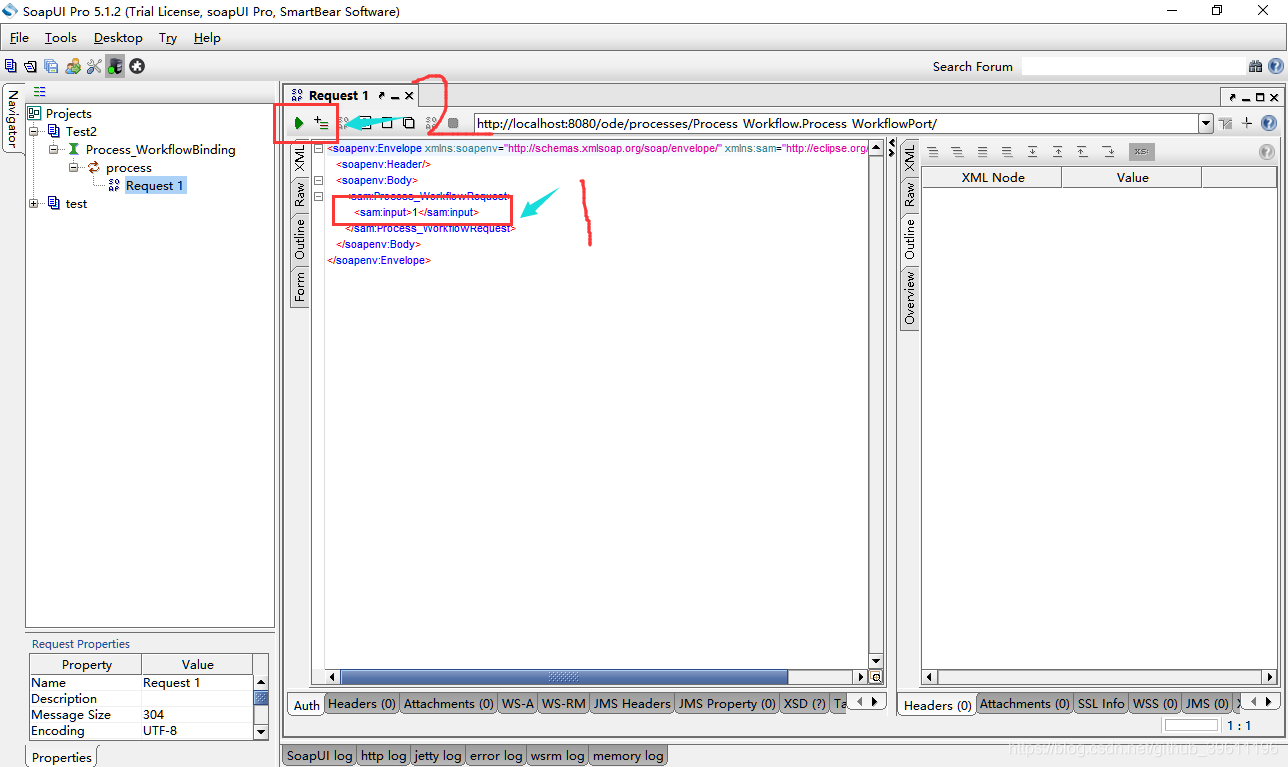
Task: Select Request 1 in the project tree
Action: pyautogui.click(x=154, y=185)
